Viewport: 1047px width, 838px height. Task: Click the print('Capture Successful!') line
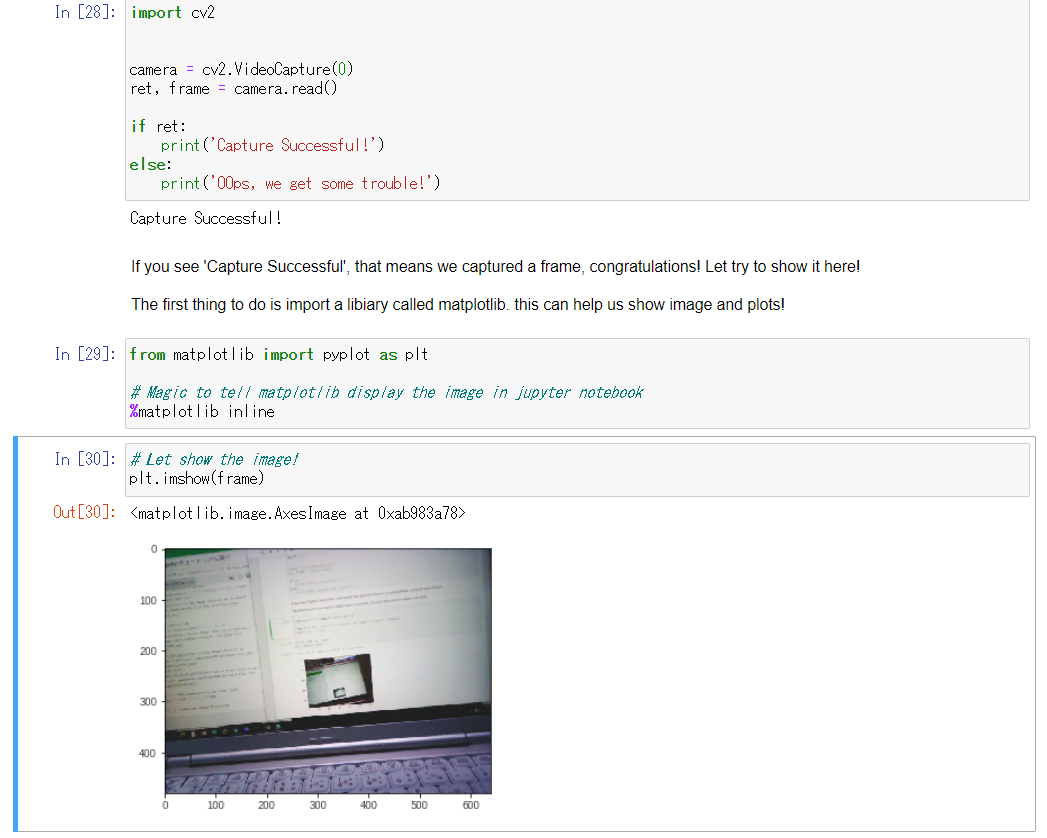click(x=272, y=146)
